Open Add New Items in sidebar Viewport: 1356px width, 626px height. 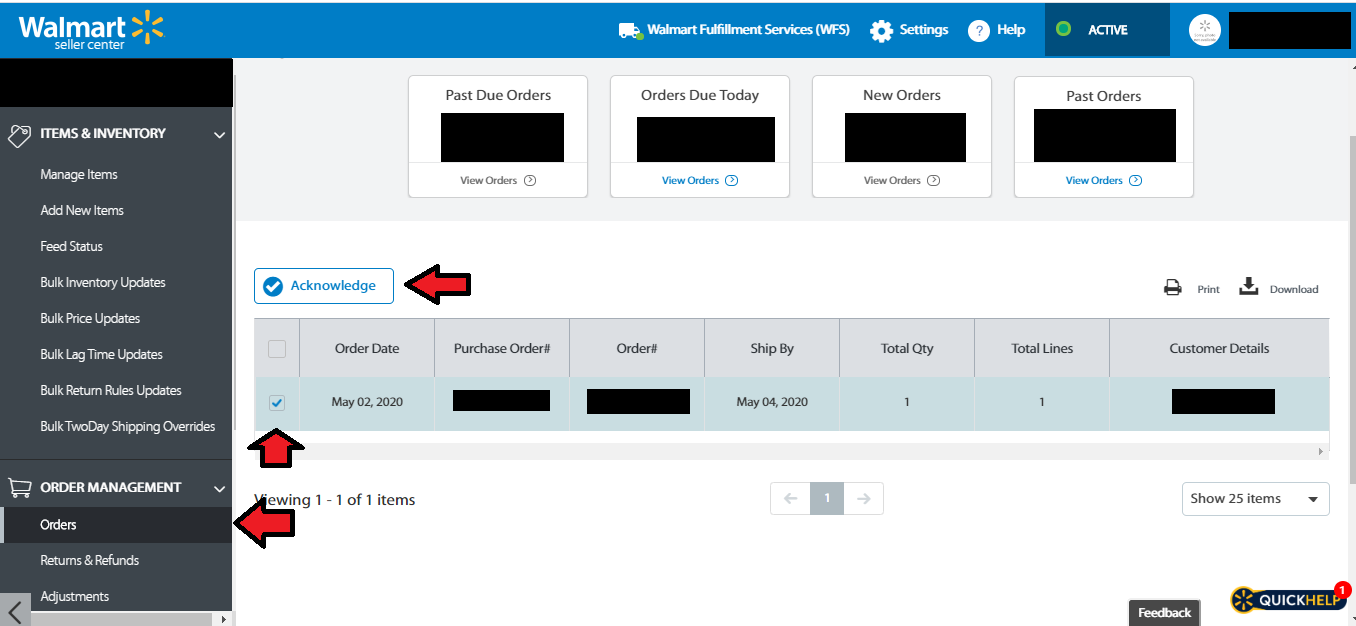(x=82, y=210)
